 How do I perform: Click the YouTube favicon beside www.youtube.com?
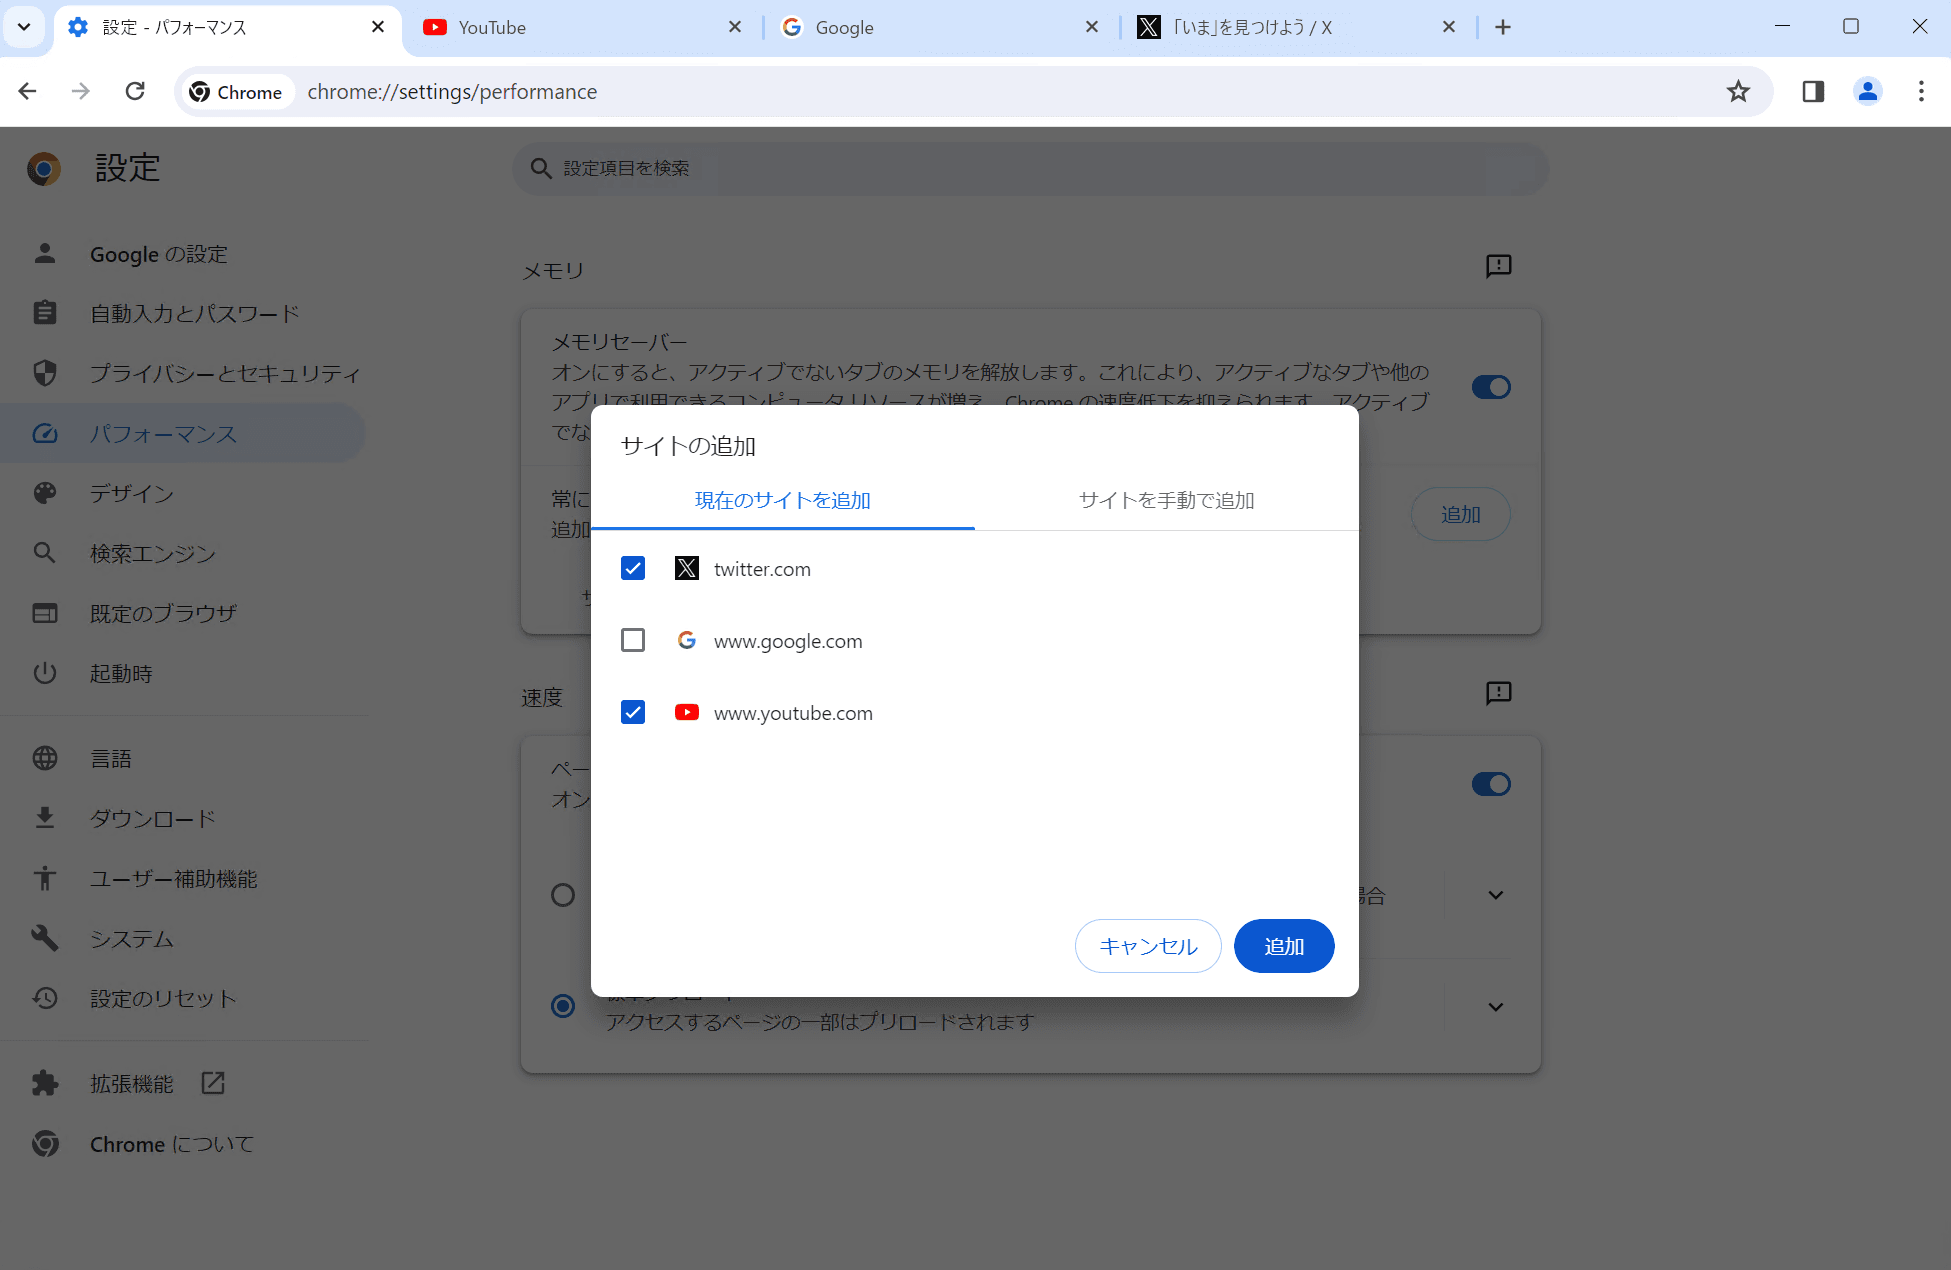click(687, 712)
